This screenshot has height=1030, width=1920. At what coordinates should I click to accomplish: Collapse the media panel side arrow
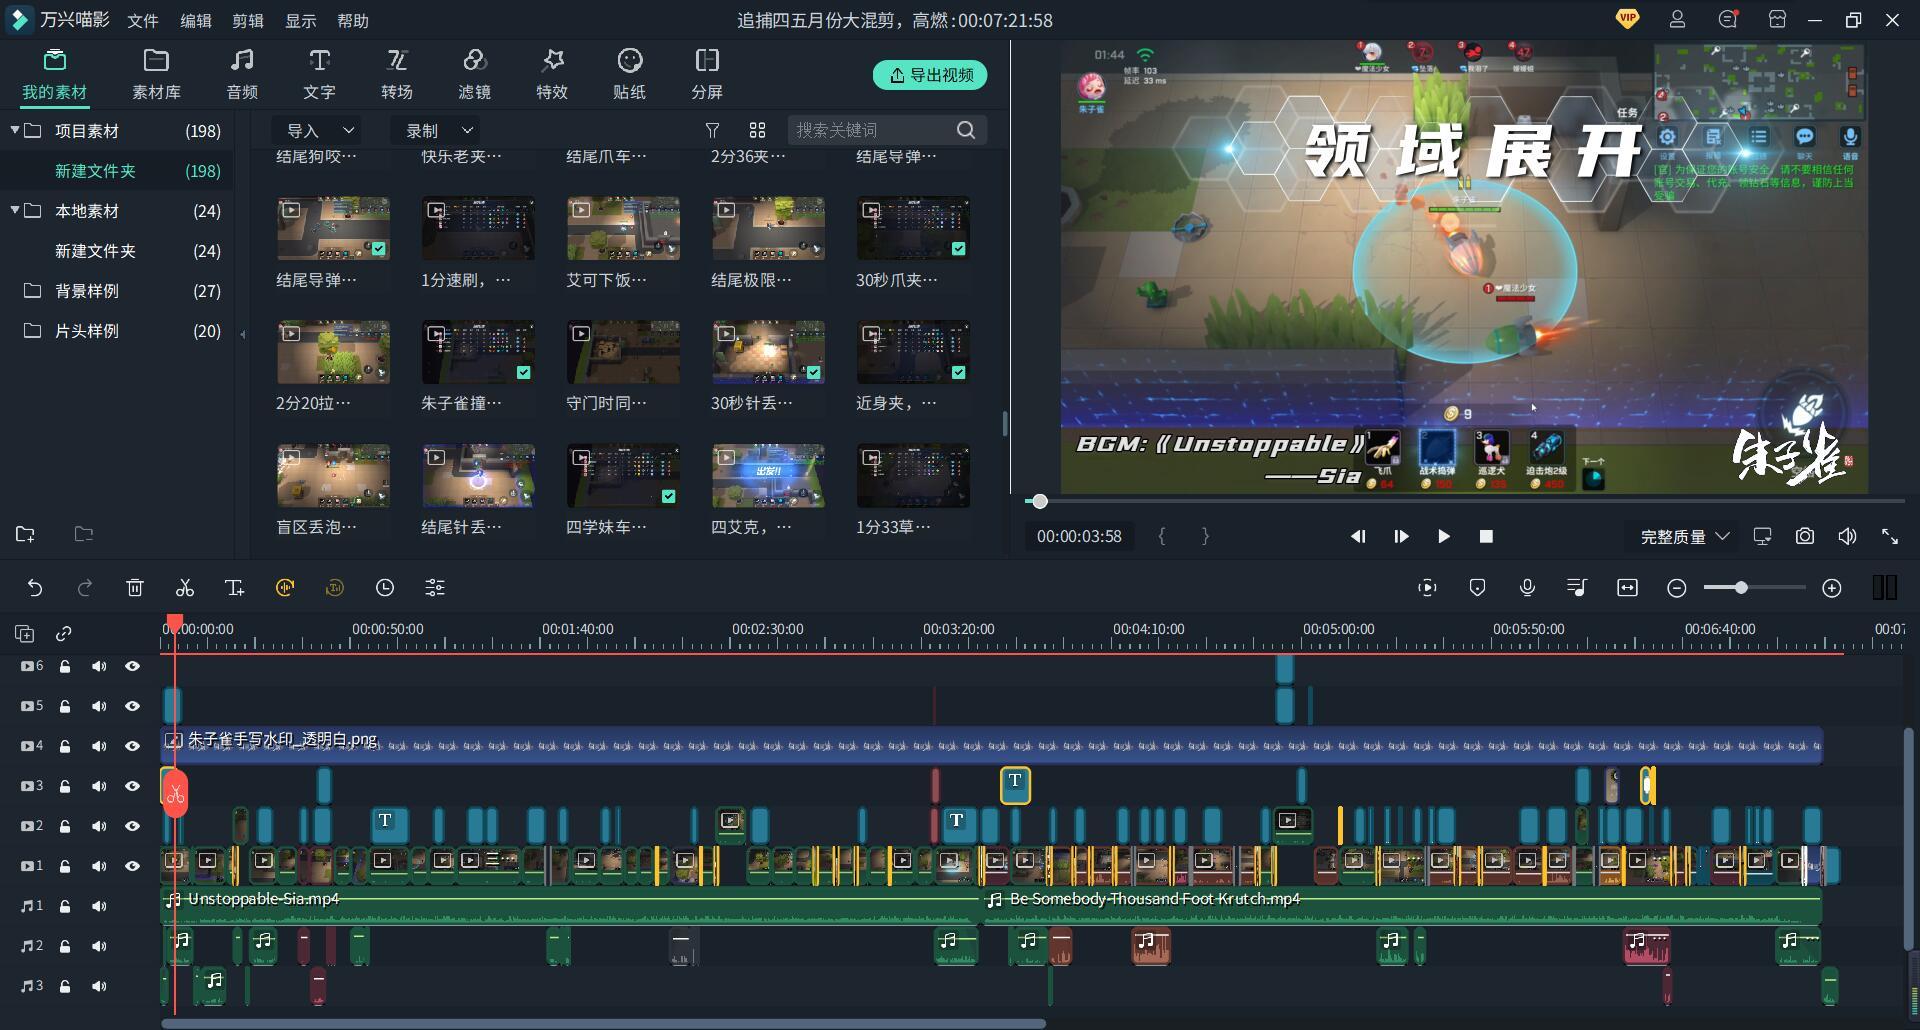[242, 335]
